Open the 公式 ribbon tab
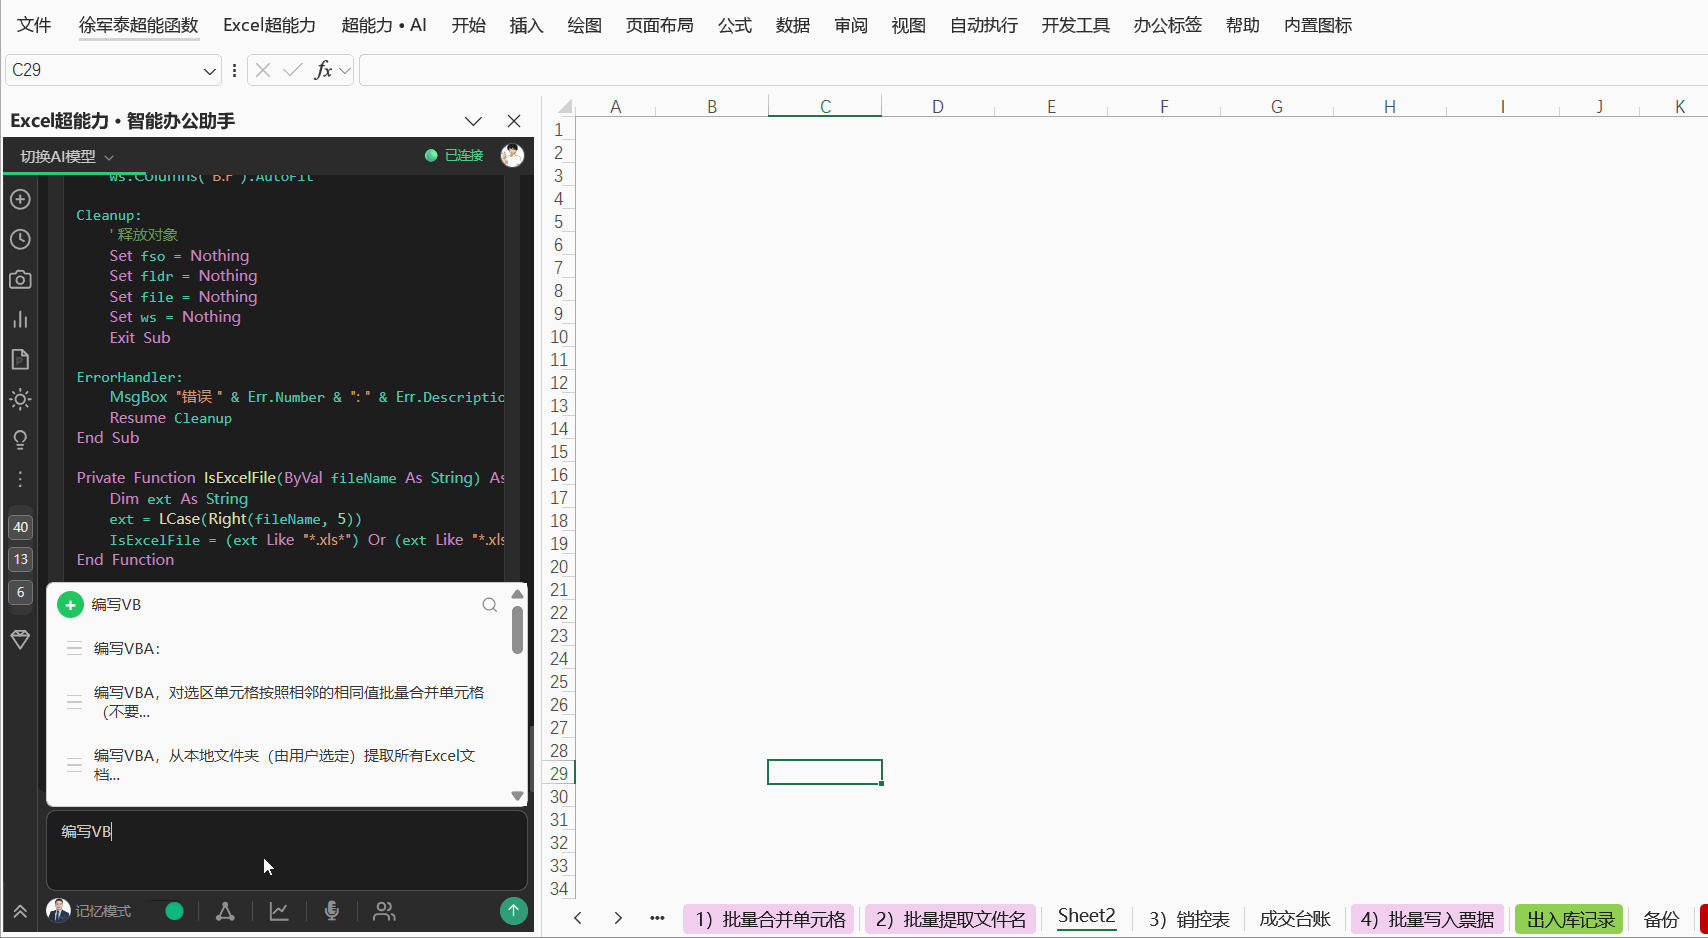This screenshot has width=1708, height=938. point(734,25)
